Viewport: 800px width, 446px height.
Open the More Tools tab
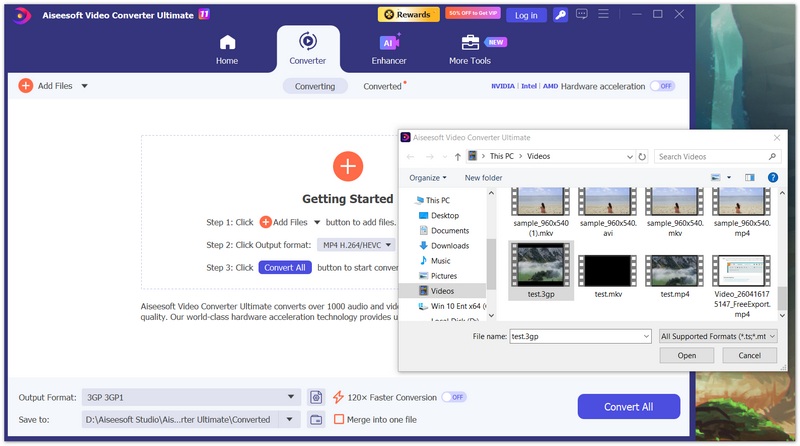[470, 49]
